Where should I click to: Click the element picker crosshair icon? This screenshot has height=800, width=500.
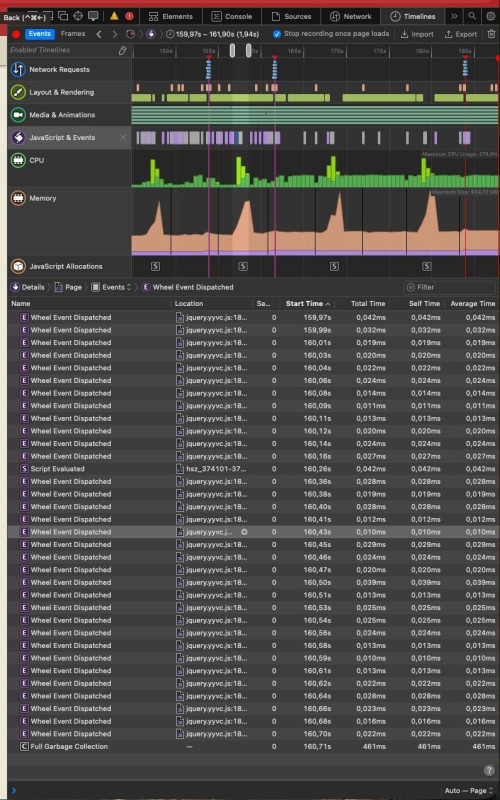coord(78,16)
